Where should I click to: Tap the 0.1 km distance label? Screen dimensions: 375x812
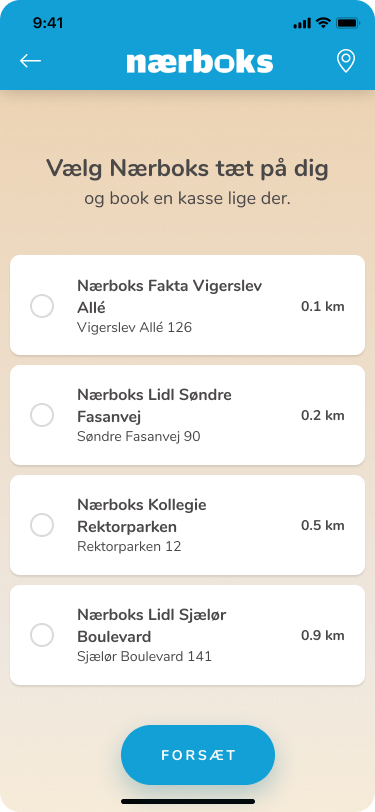(x=323, y=306)
